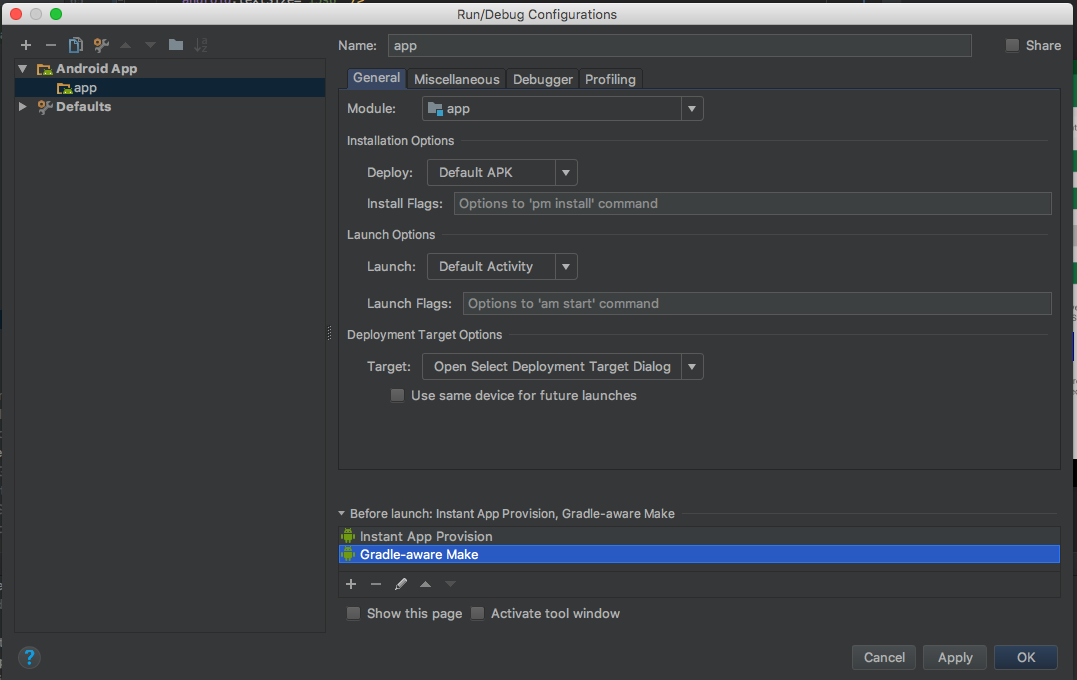Click the Apply button

pyautogui.click(x=955, y=657)
